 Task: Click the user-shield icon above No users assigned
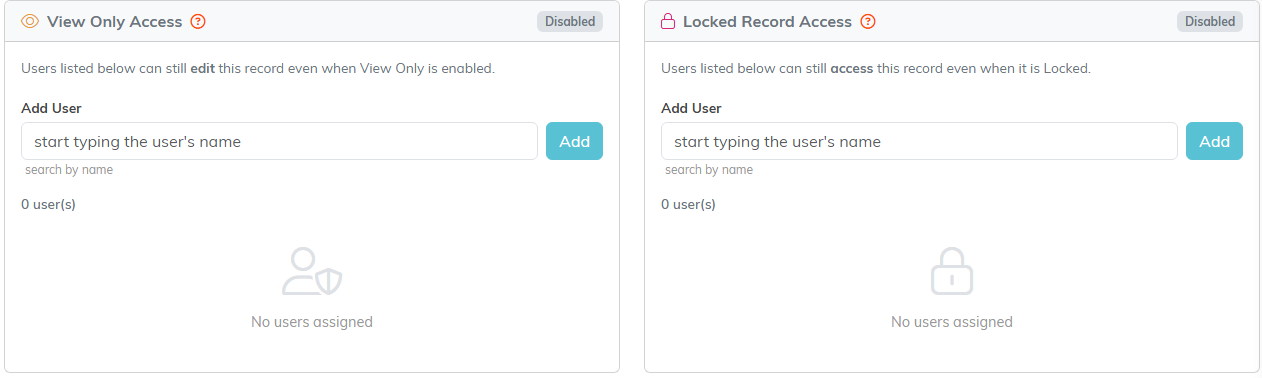click(x=312, y=271)
